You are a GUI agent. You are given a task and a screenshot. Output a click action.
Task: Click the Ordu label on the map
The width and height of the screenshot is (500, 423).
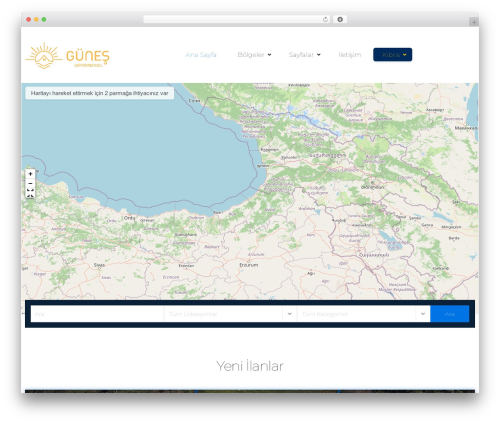coord(129,218)
